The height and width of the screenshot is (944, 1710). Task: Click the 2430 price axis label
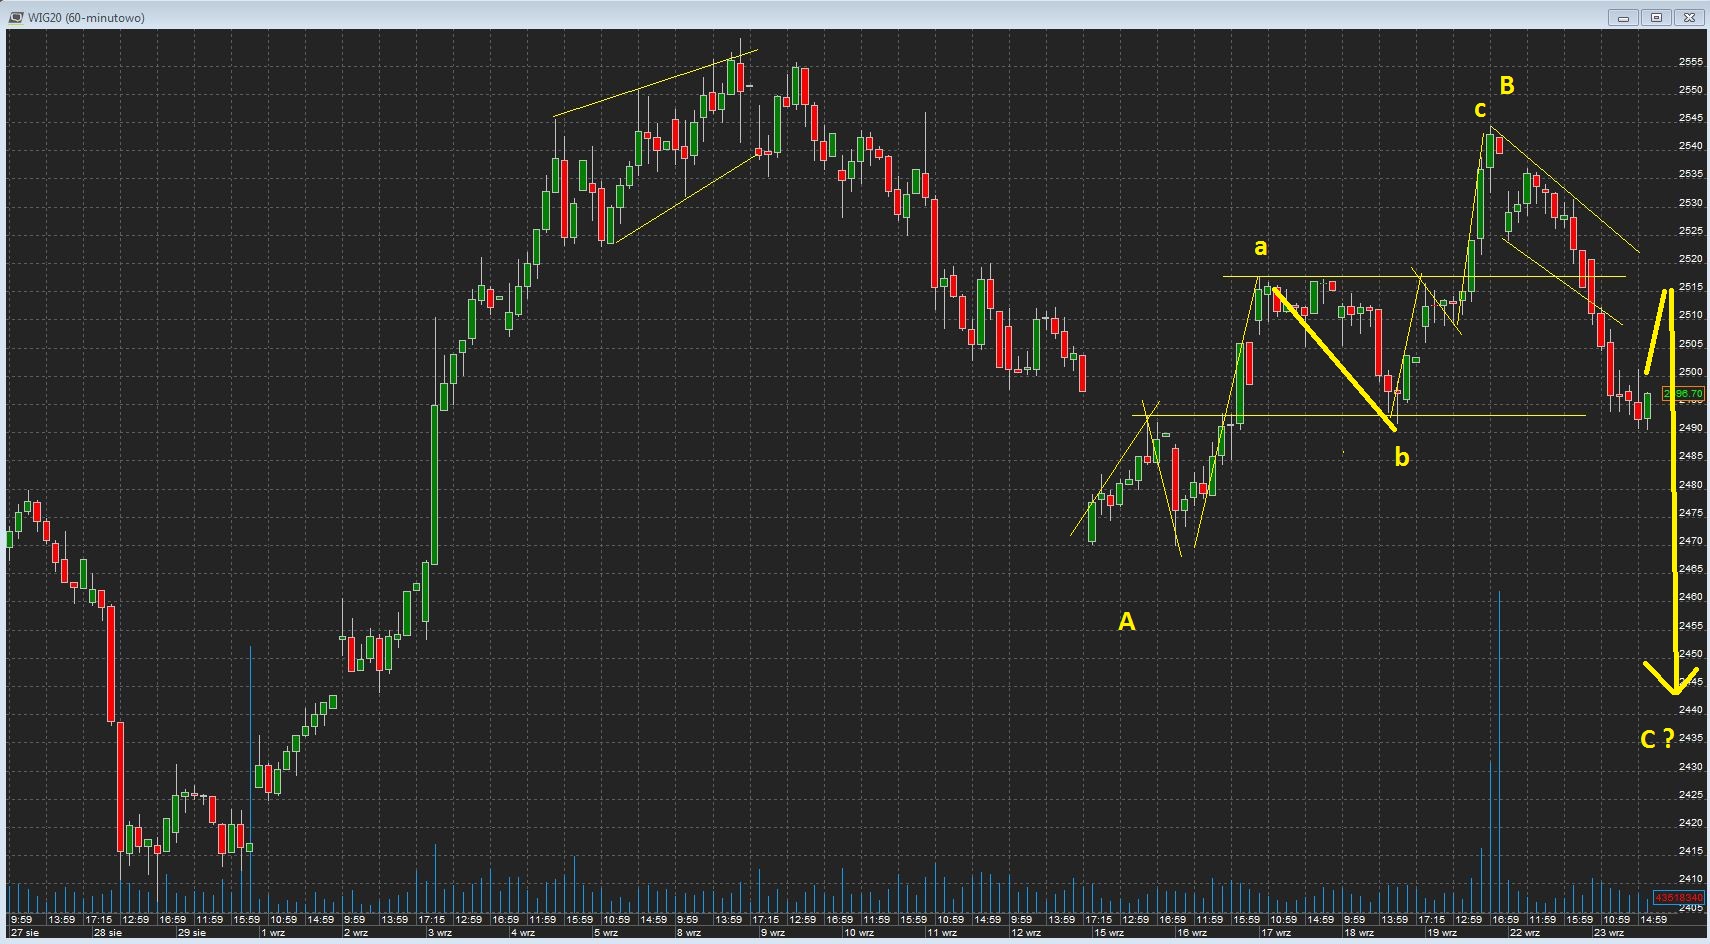[x=1690, y=767]
